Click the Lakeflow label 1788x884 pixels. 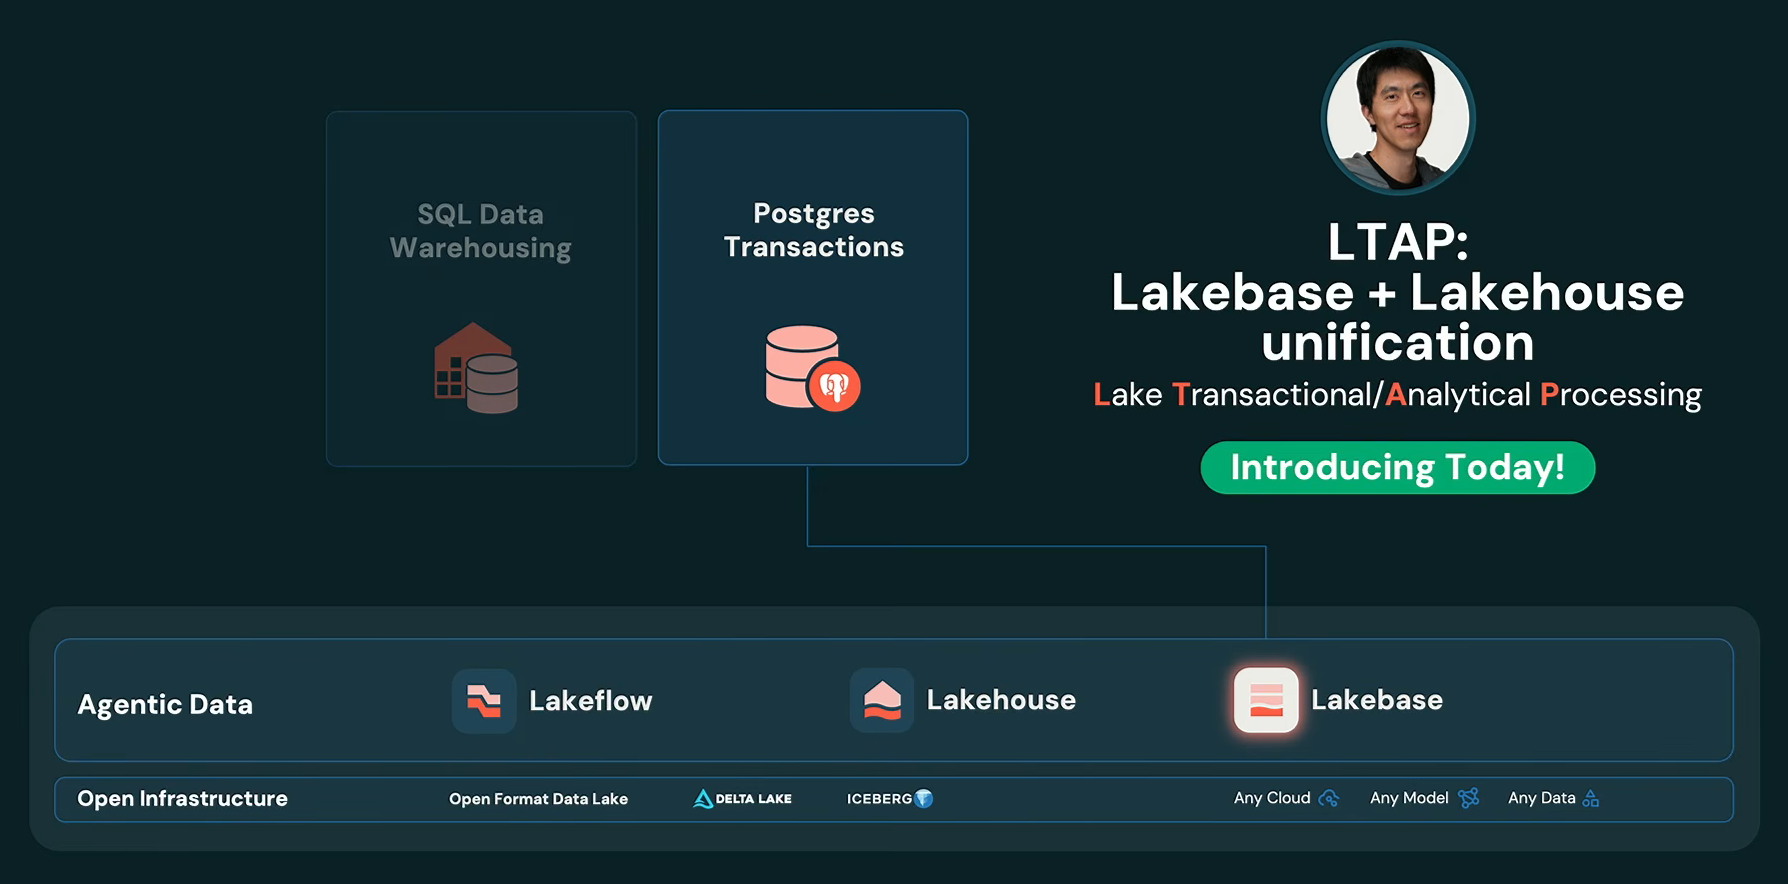coord(590,701)
